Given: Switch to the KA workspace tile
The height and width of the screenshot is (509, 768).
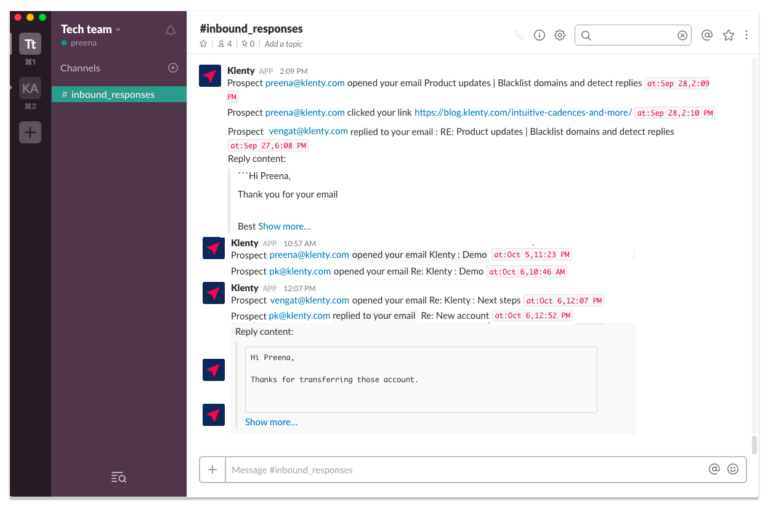Looking at the screenshot, I should point(30,88).
